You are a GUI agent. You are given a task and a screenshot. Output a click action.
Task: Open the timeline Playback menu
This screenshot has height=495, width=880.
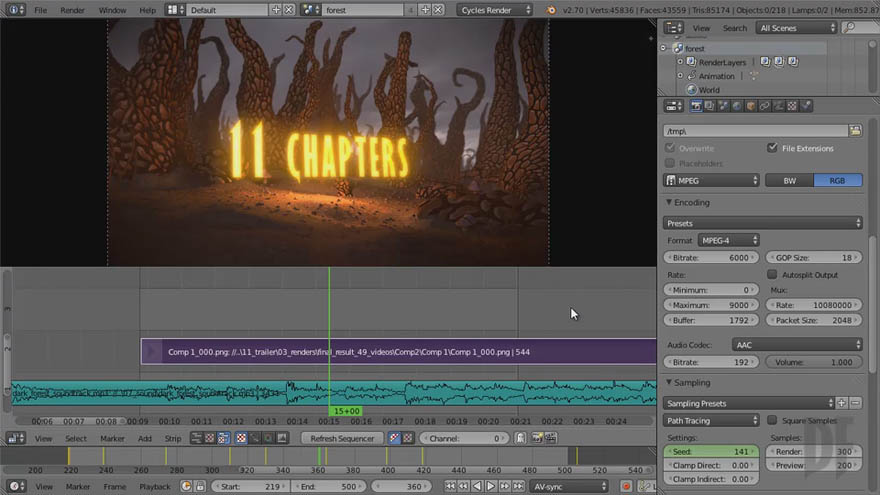pos(154,487)
